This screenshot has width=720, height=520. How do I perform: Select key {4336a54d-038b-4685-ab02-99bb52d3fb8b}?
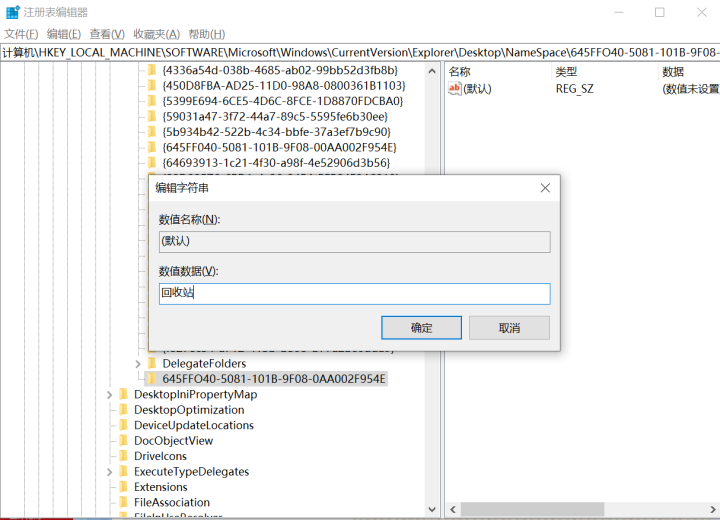click(x=280, y=70)
